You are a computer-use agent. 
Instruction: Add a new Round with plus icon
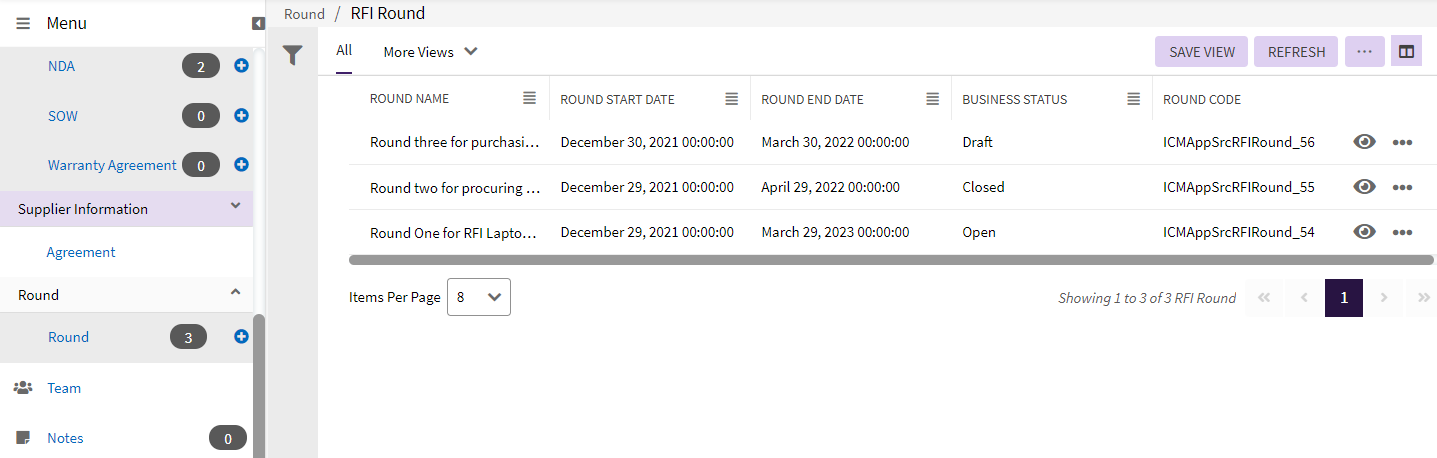pyautogui.click(x=241, y=337)
